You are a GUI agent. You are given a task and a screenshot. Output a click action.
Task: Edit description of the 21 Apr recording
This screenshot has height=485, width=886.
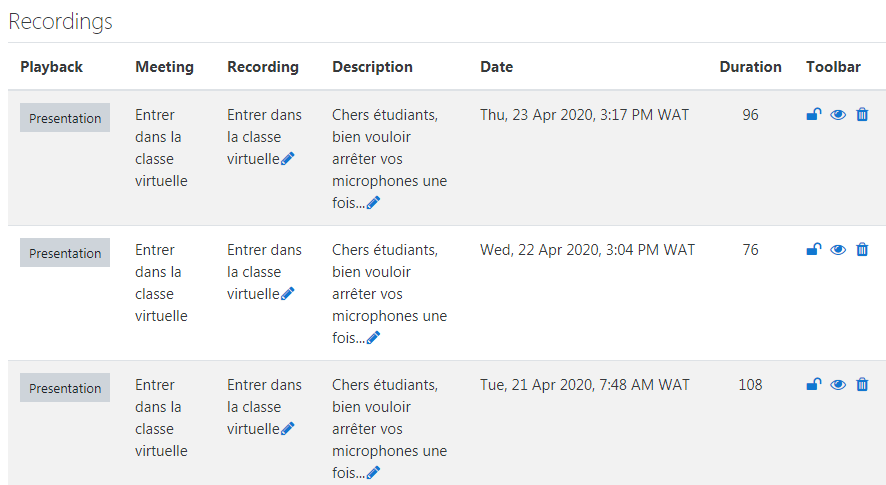coord(374,473)
